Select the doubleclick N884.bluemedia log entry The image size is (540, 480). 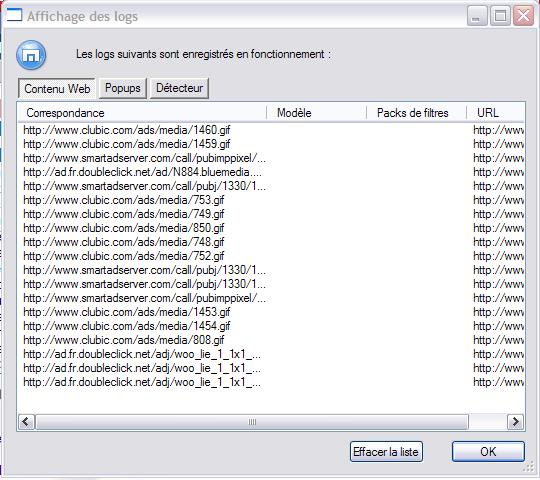click(x=143, y=172)
